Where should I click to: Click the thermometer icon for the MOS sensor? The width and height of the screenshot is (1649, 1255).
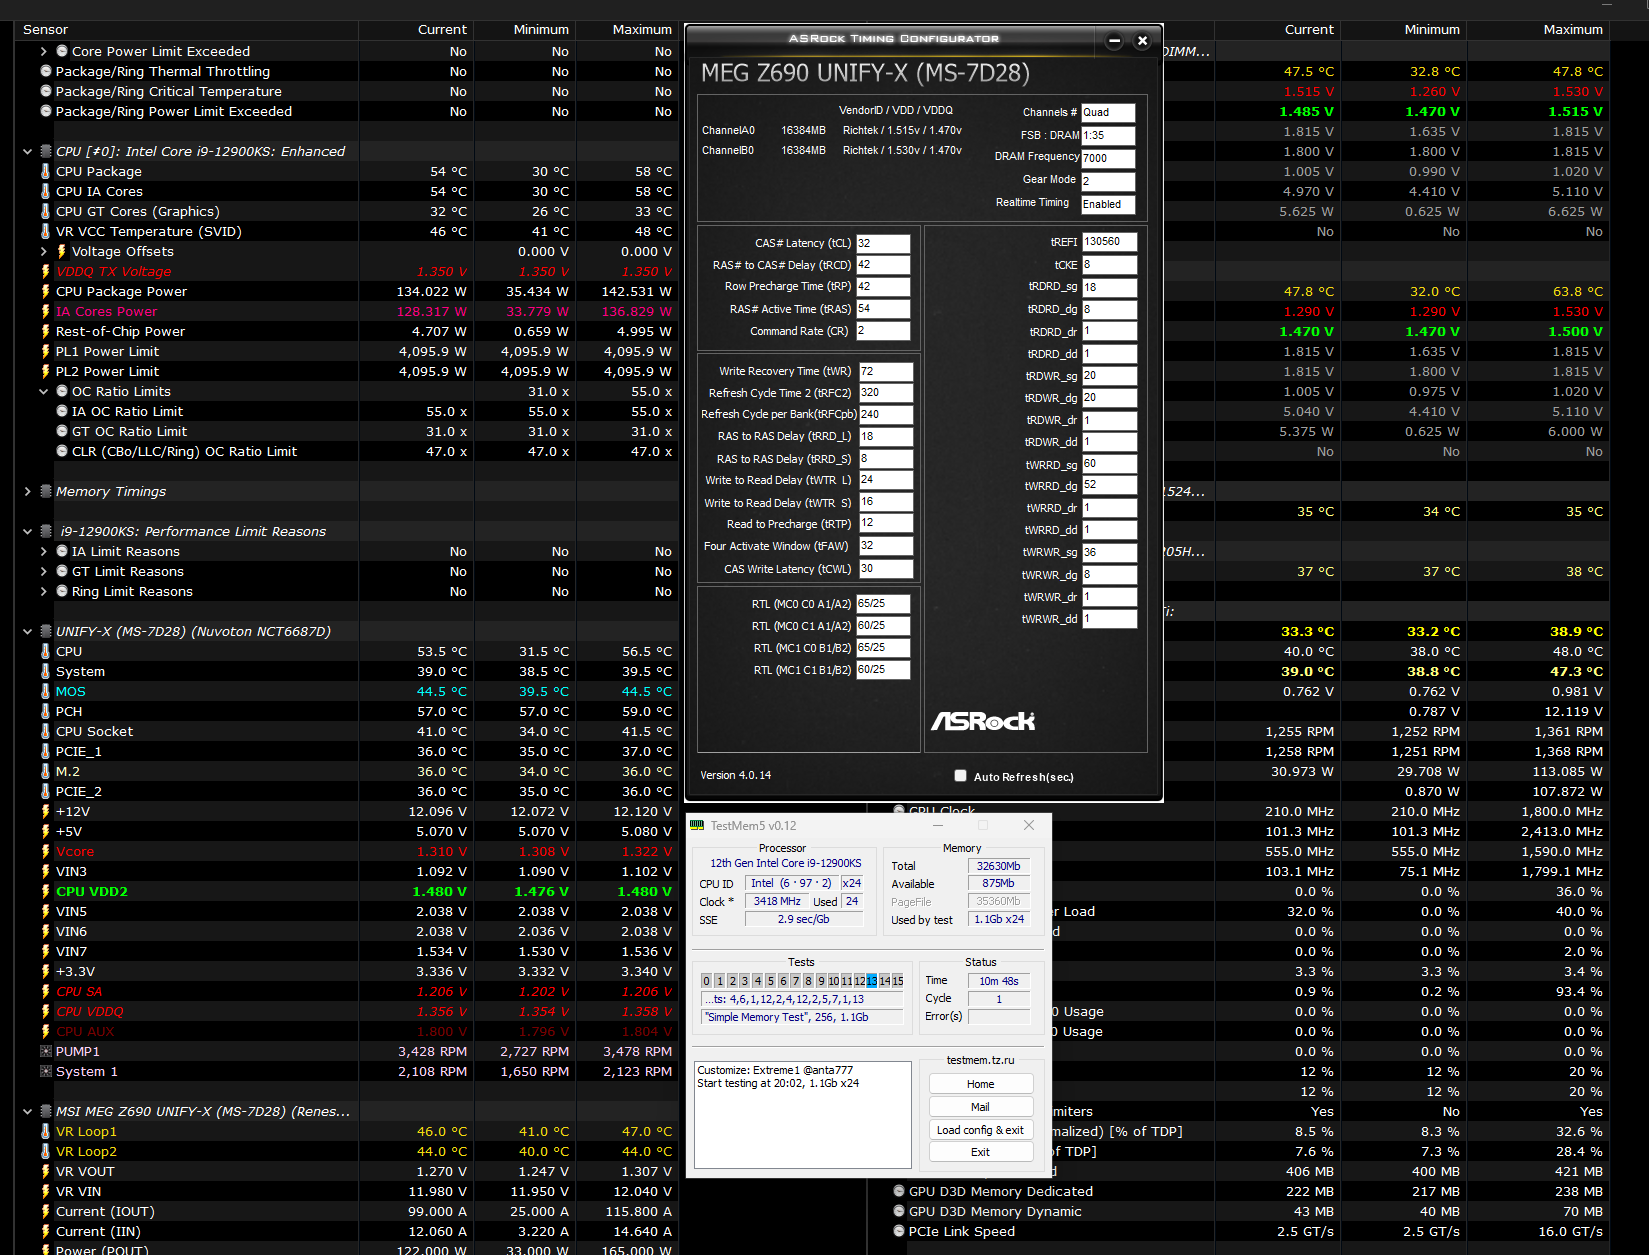45,691
